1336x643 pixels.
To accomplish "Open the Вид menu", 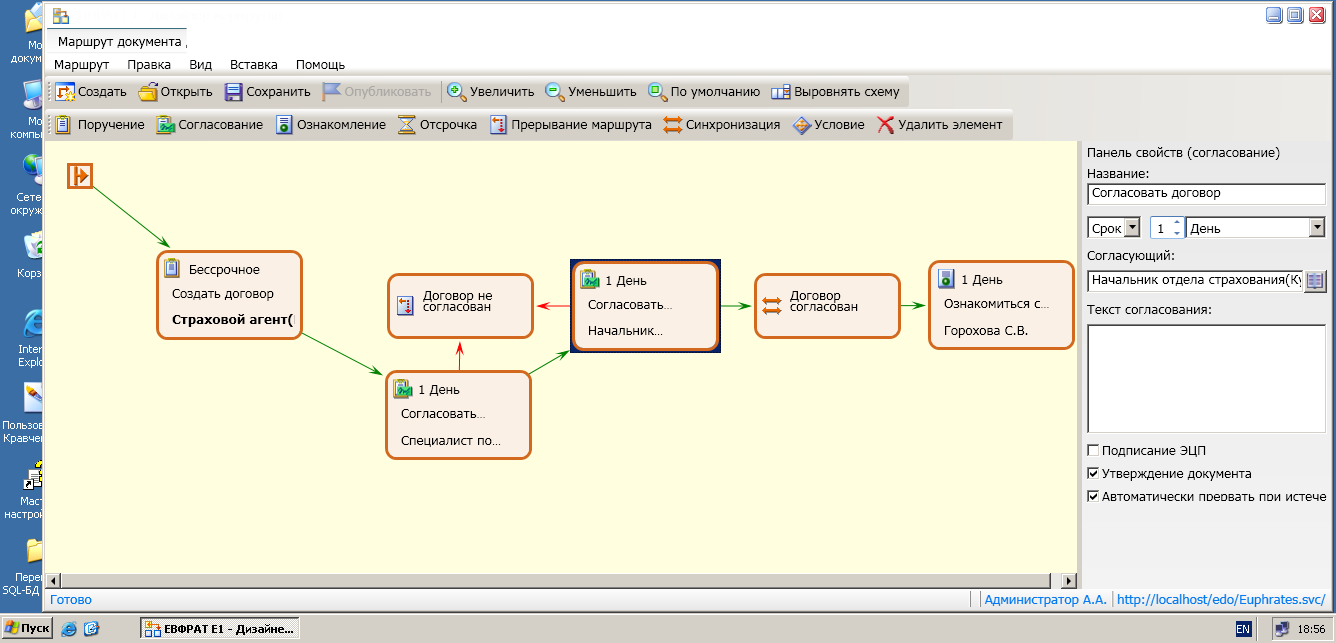I will (x=200, y=64).
